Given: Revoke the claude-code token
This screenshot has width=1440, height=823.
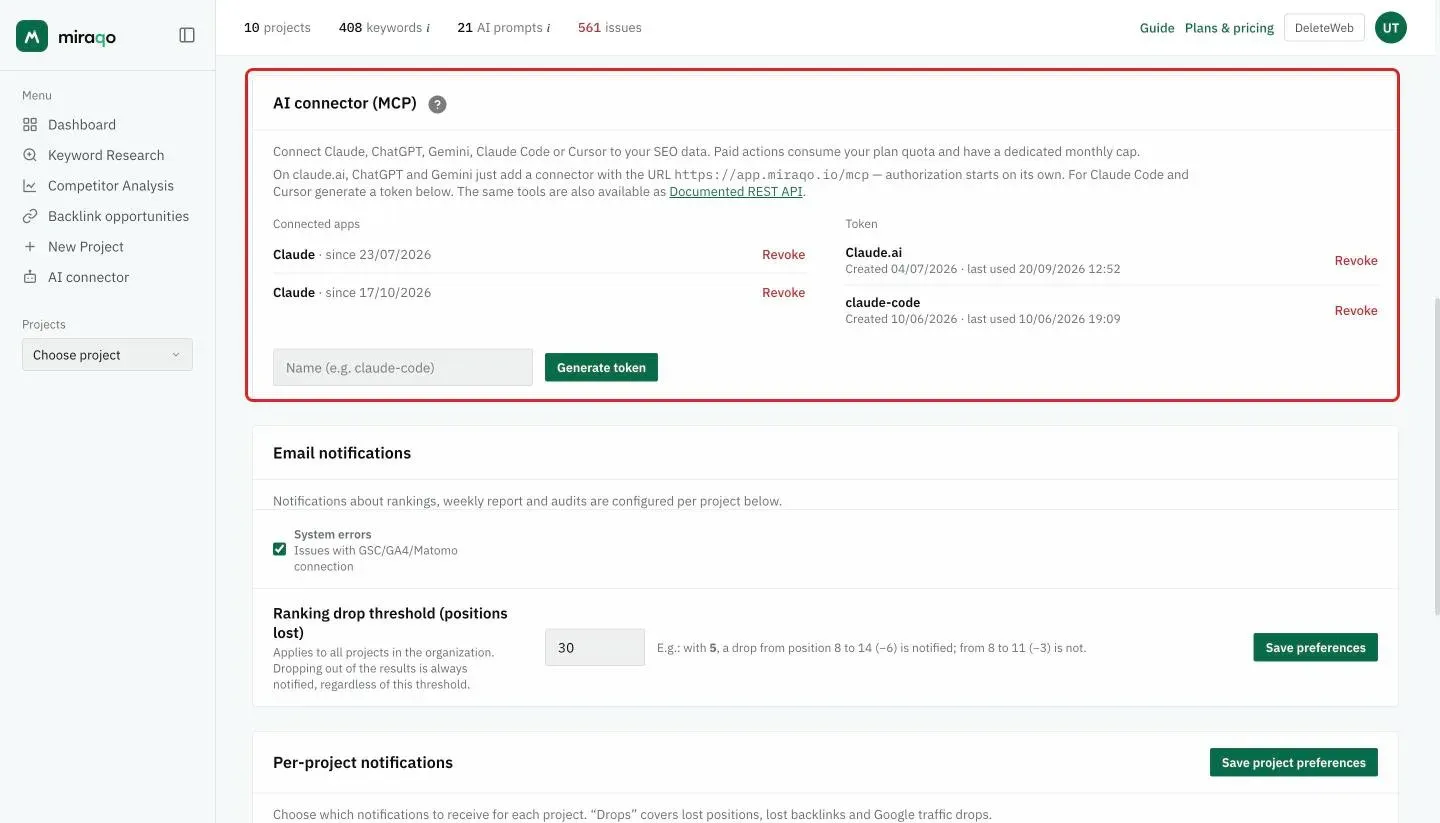Looking at the screenshot, I should (1356, 311).
